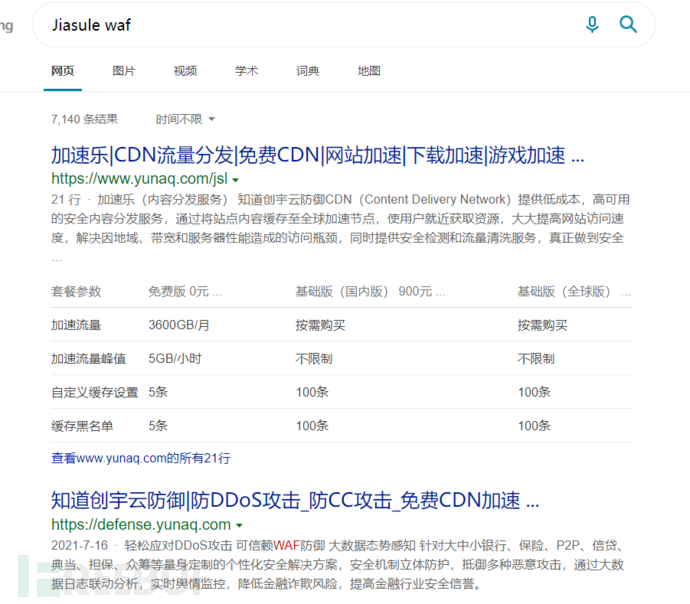Open the 加速乐|CDN流量分发 result title

click(317, 155)
